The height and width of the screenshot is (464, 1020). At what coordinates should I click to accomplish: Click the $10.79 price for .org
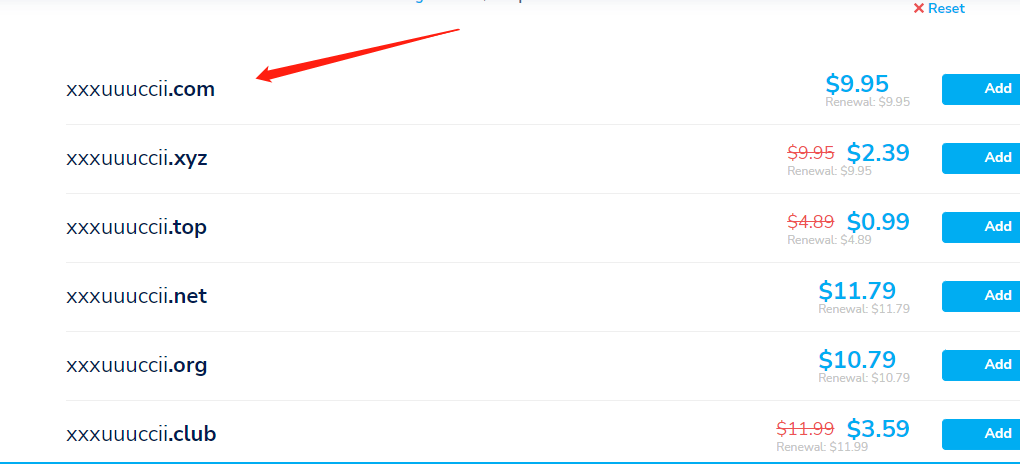click(x=857, y=360)
